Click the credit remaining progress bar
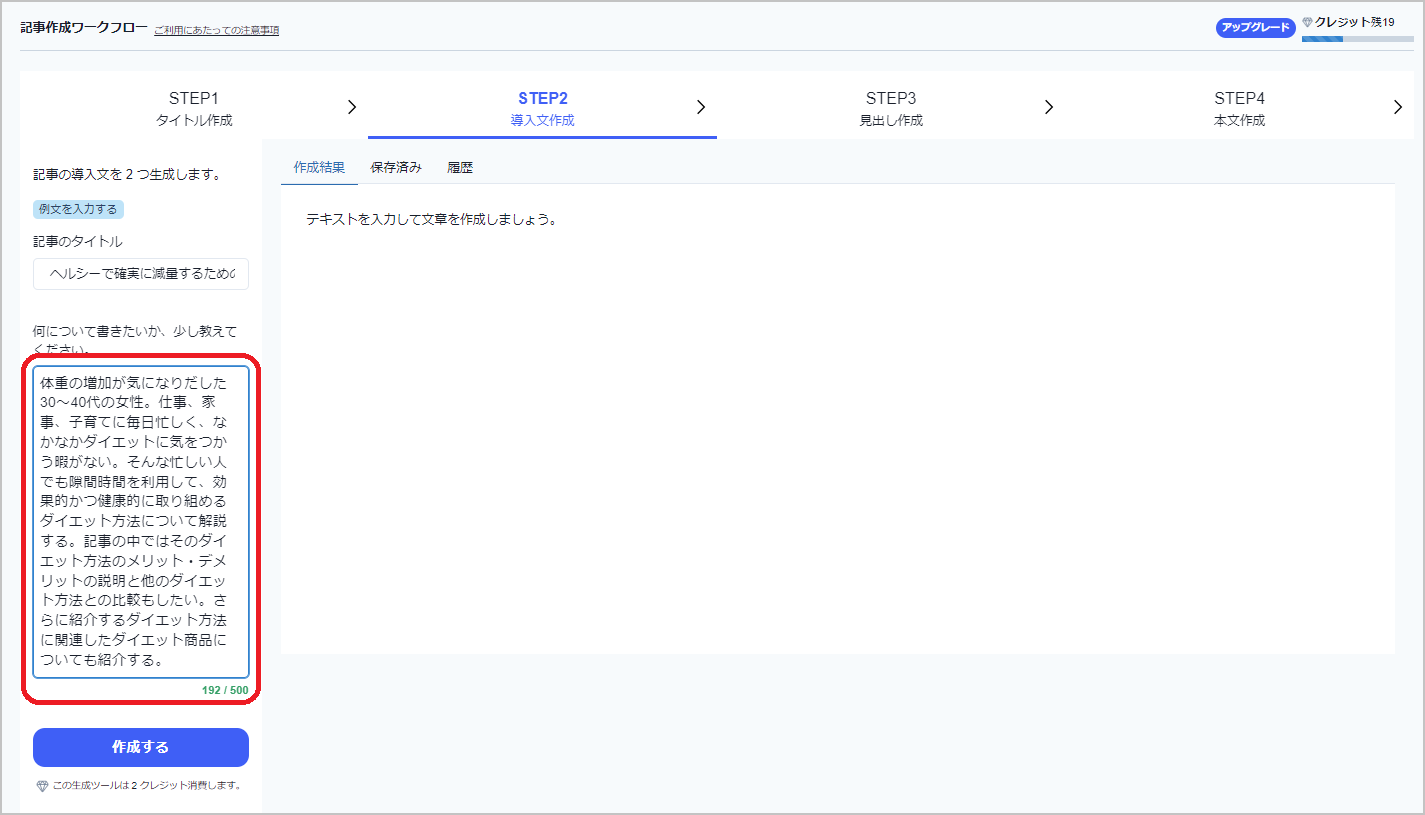This screenshot has height=815, width=1425. (x=1357, y=39)
